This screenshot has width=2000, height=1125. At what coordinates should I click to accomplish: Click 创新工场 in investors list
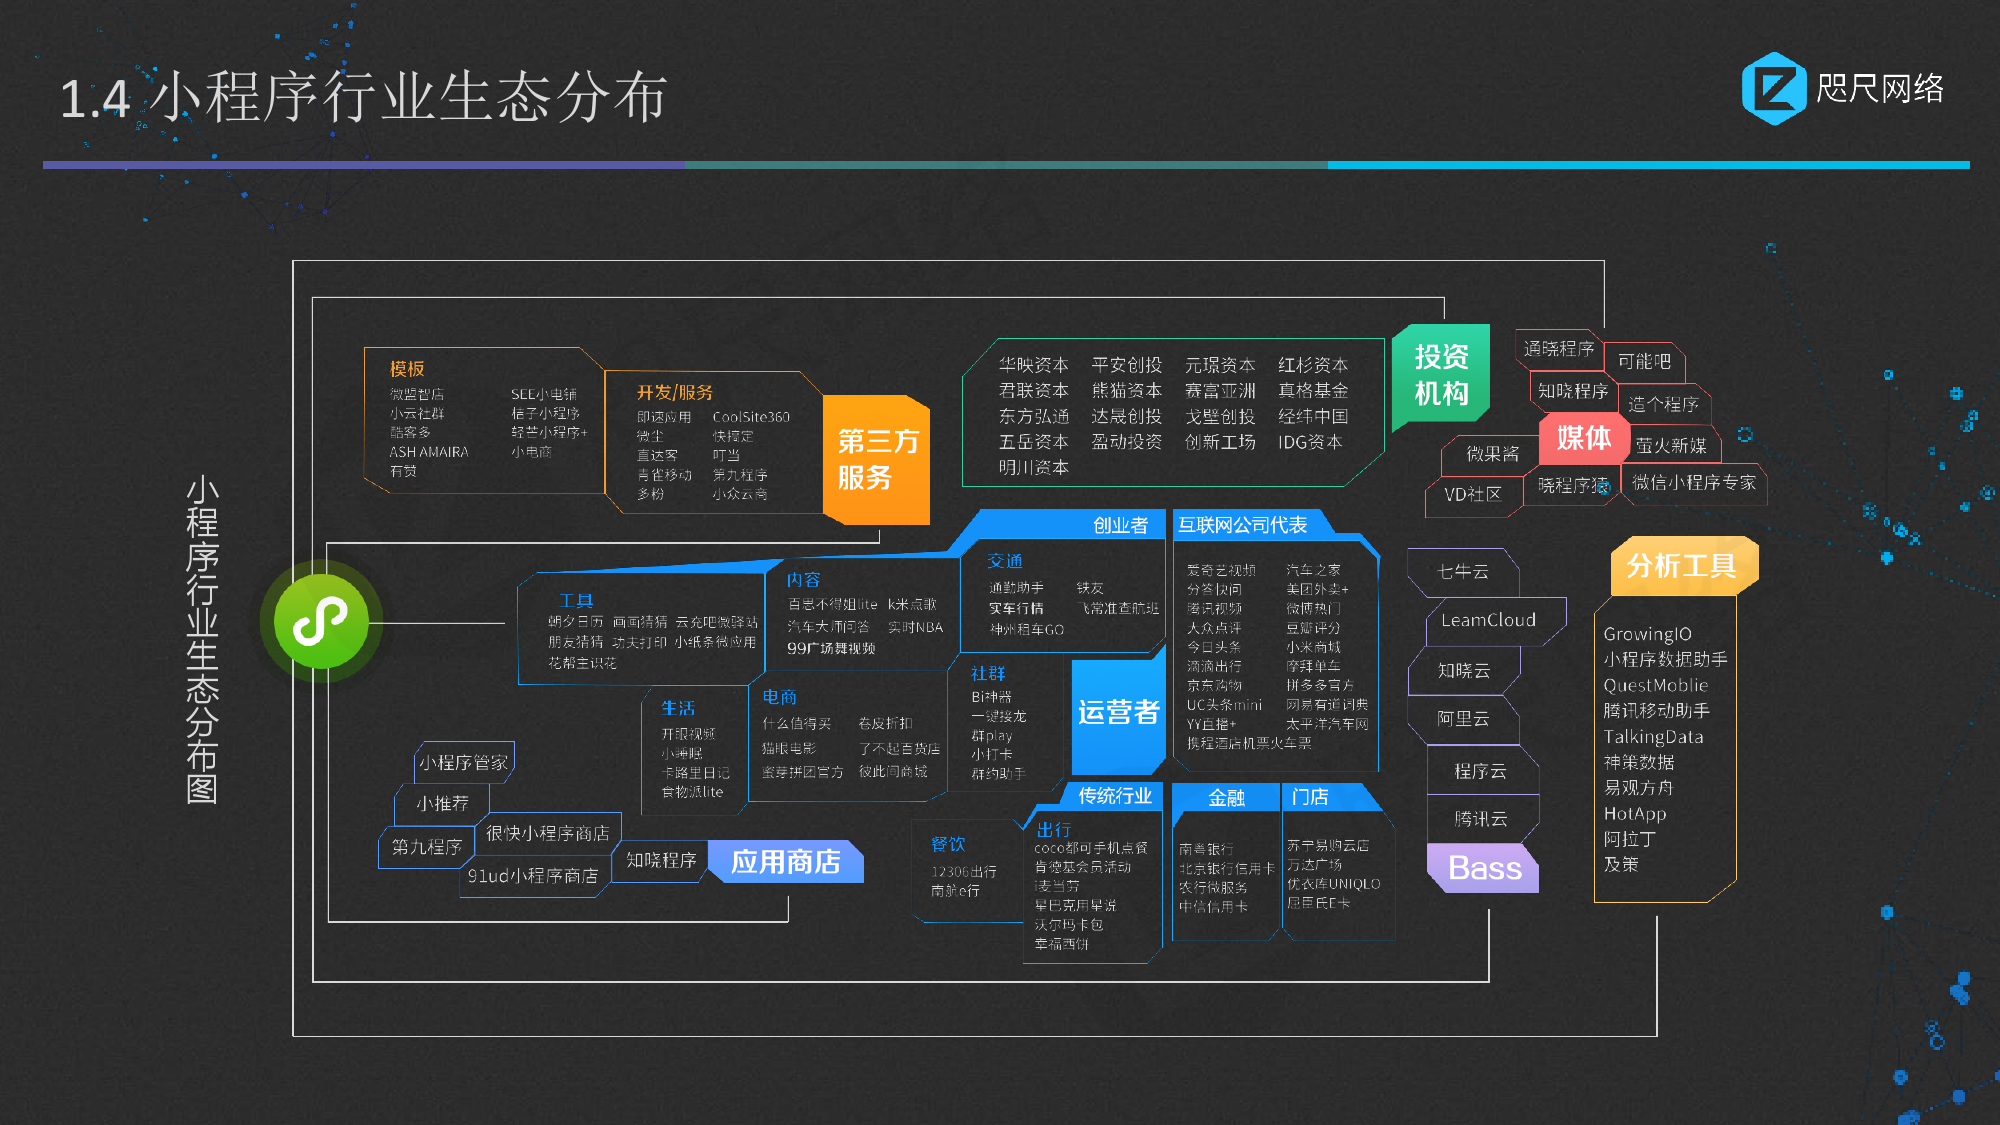(x=1220, y=442)
